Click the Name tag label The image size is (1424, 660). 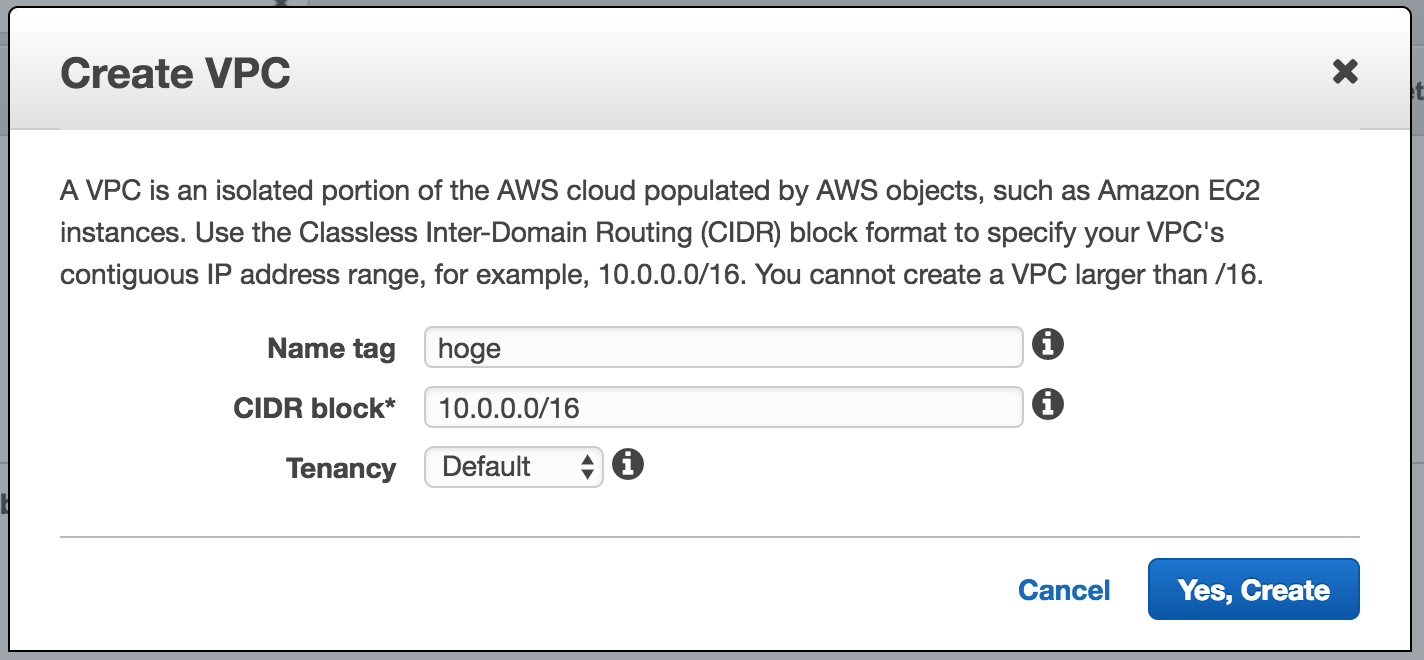pyautogui.click(x=331, y=349)
